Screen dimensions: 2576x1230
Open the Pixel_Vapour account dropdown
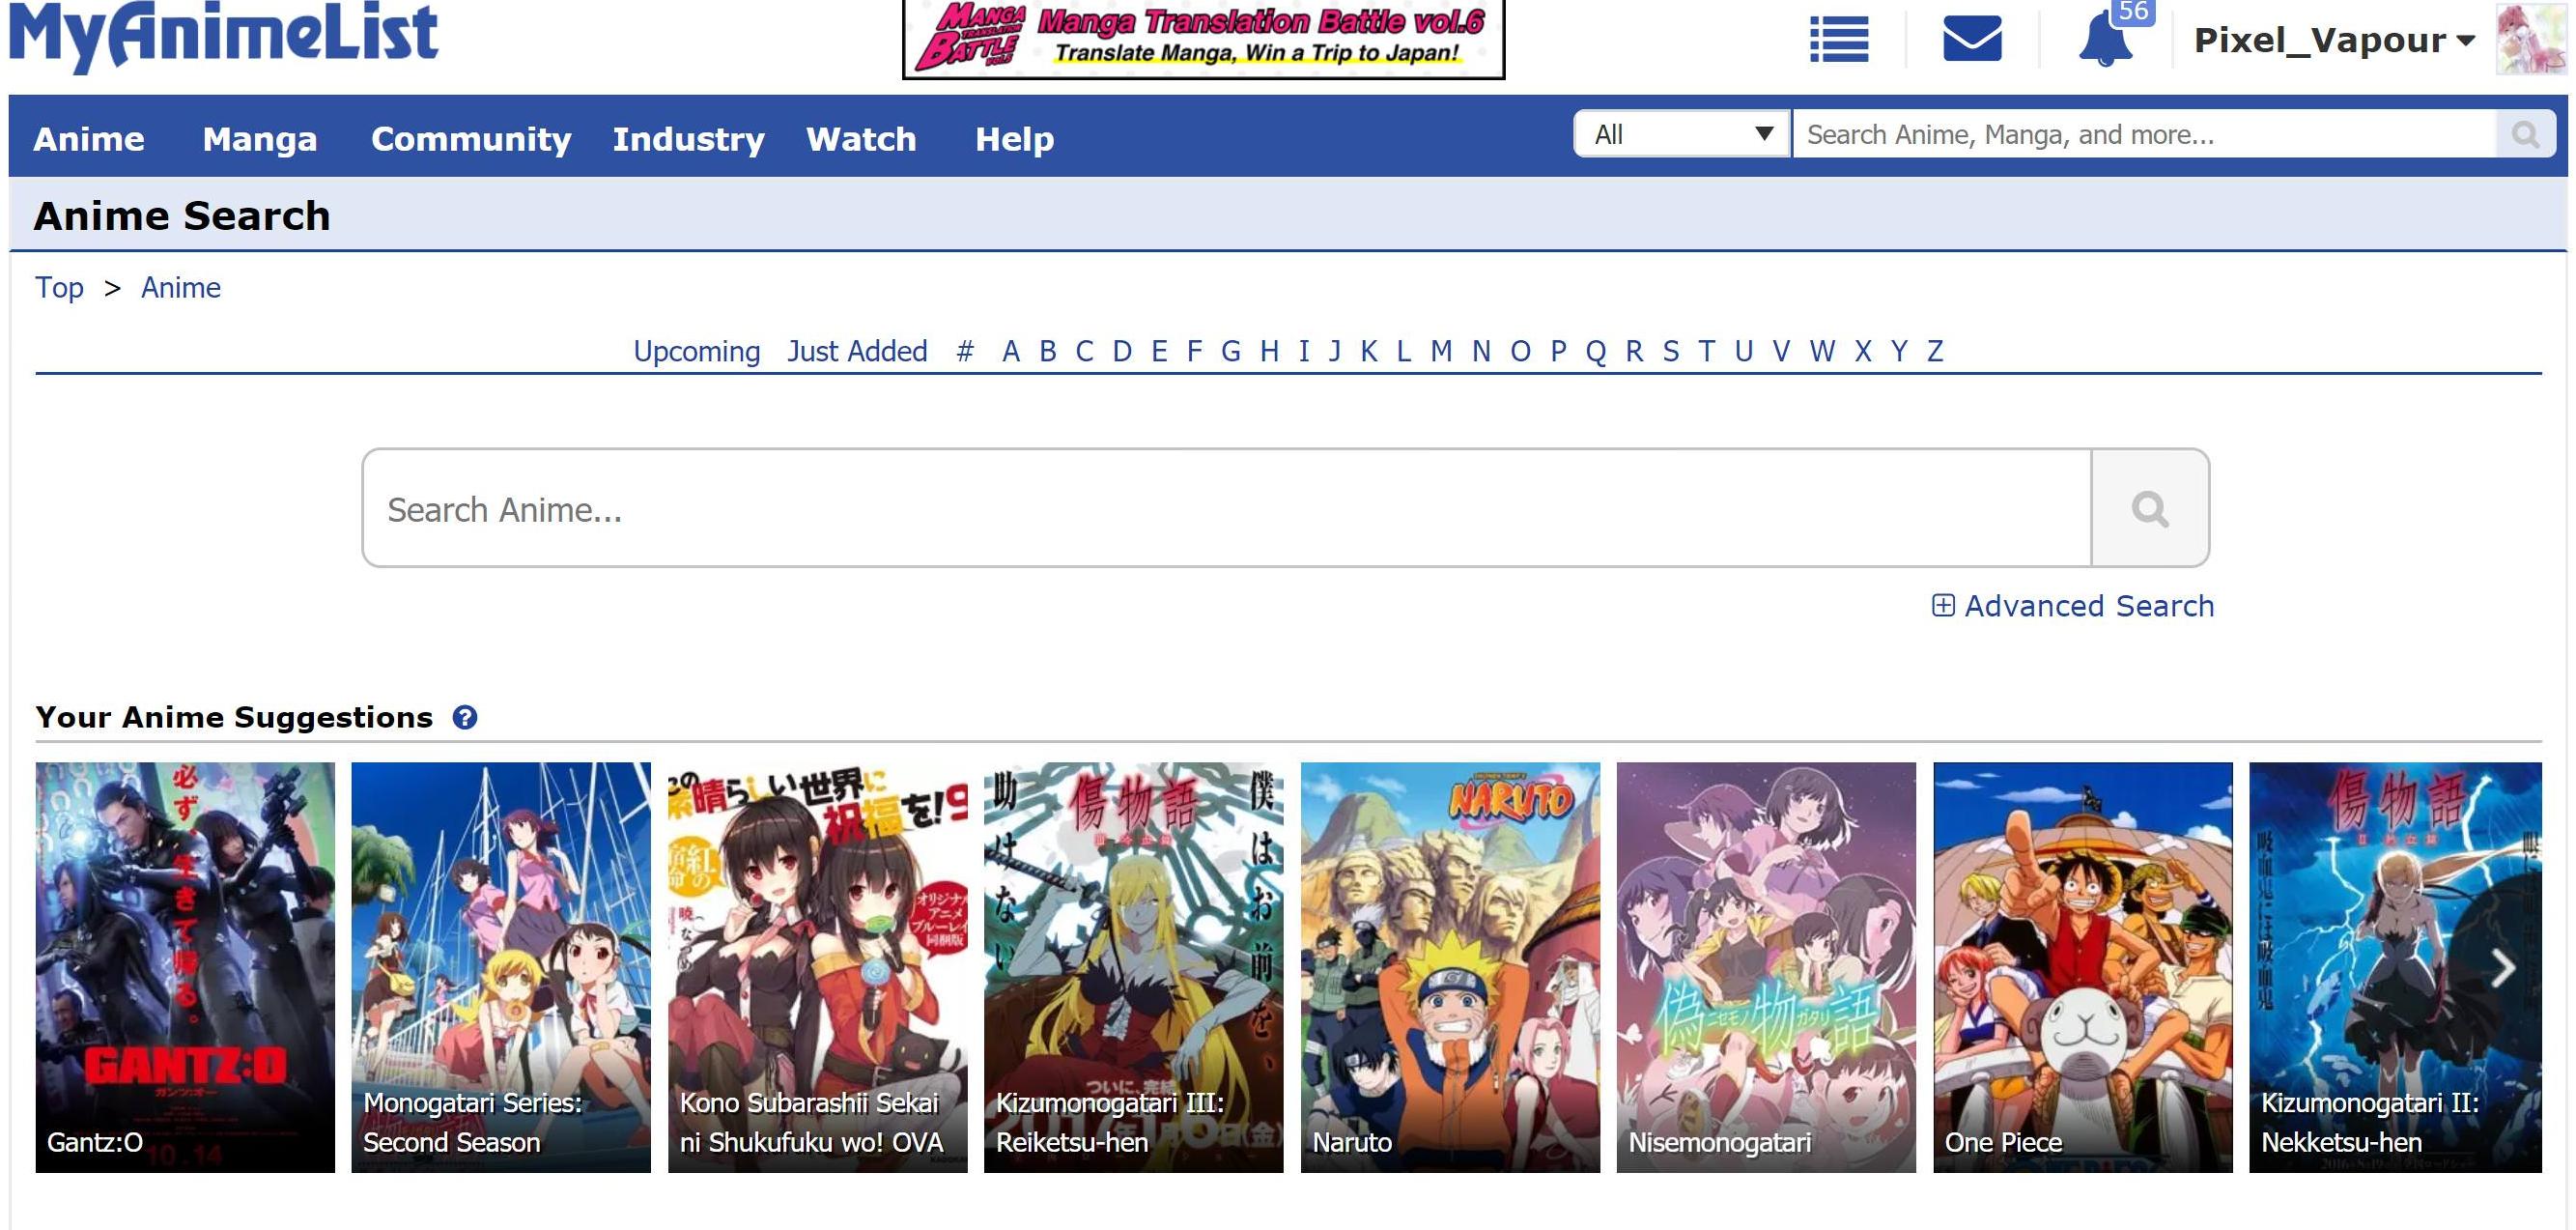coord(2334,40)
